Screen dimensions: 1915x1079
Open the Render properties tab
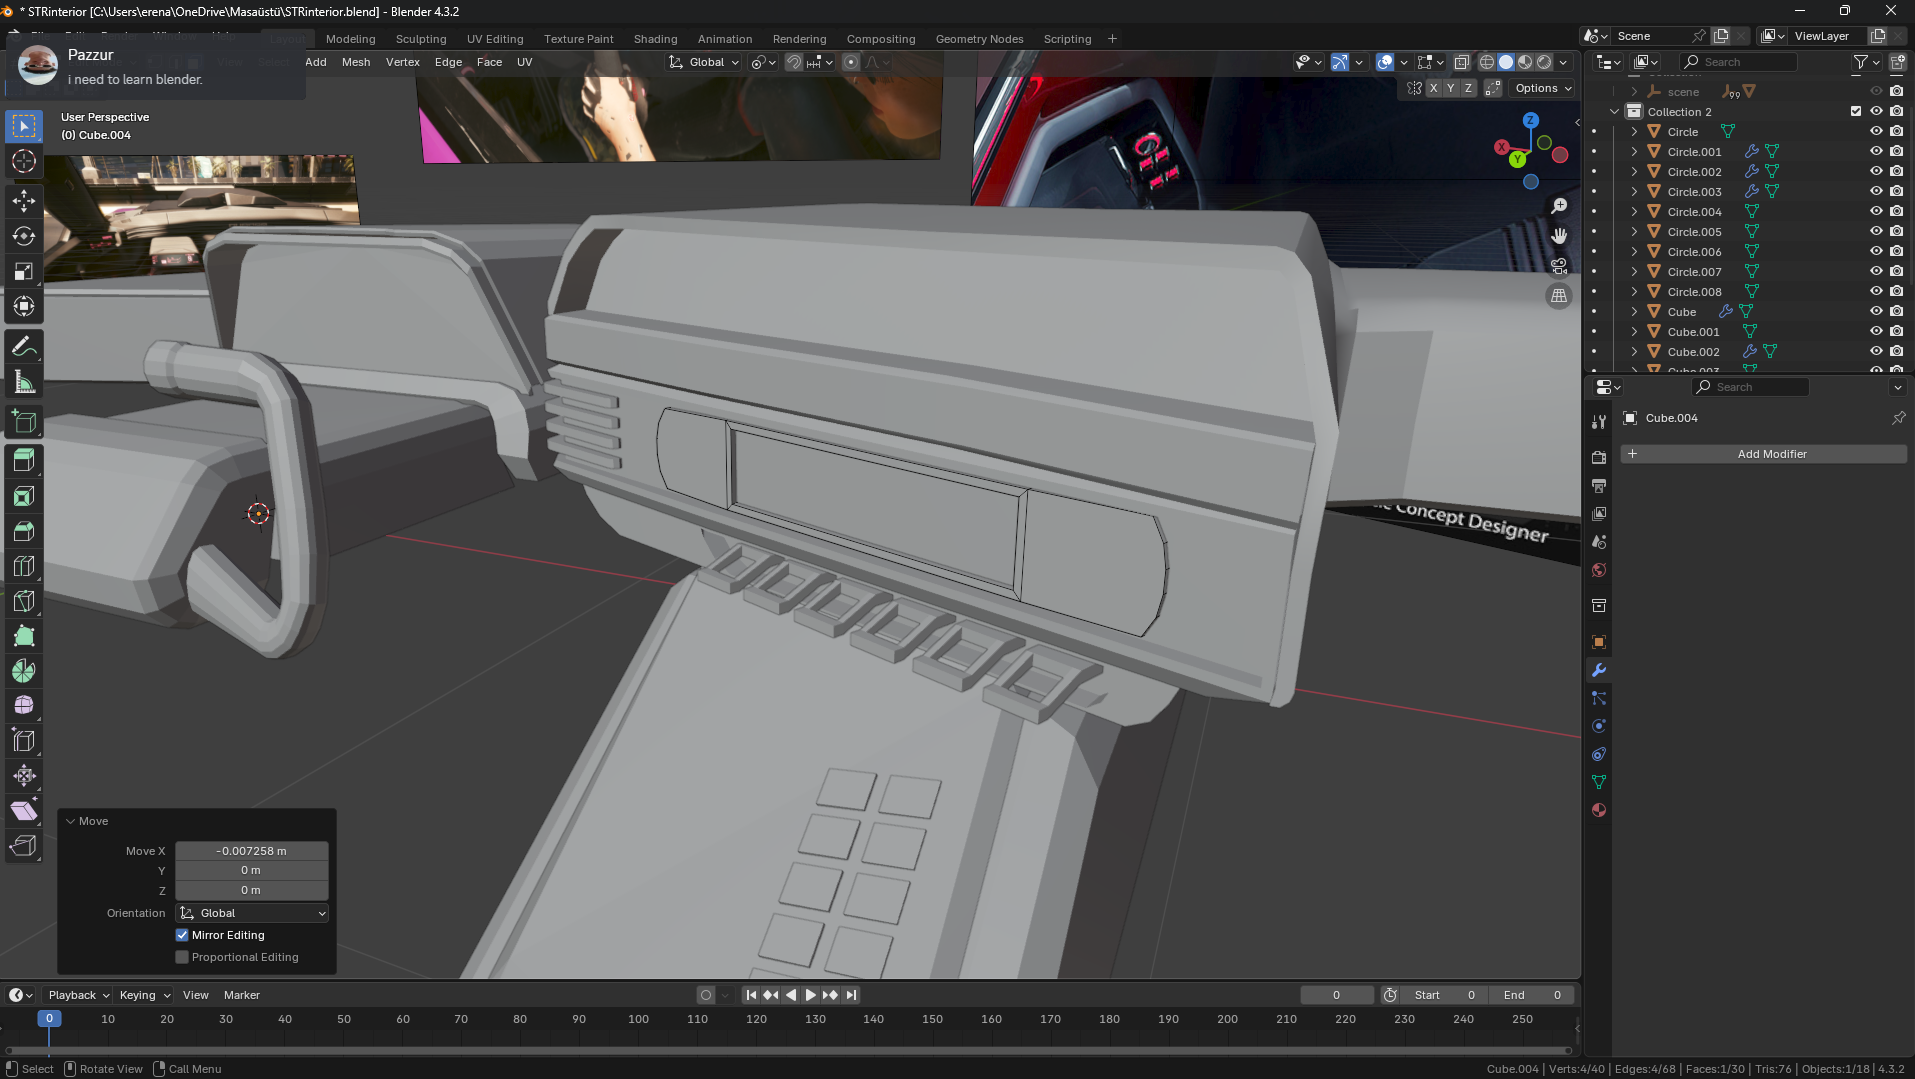(x=1599, y=457)
